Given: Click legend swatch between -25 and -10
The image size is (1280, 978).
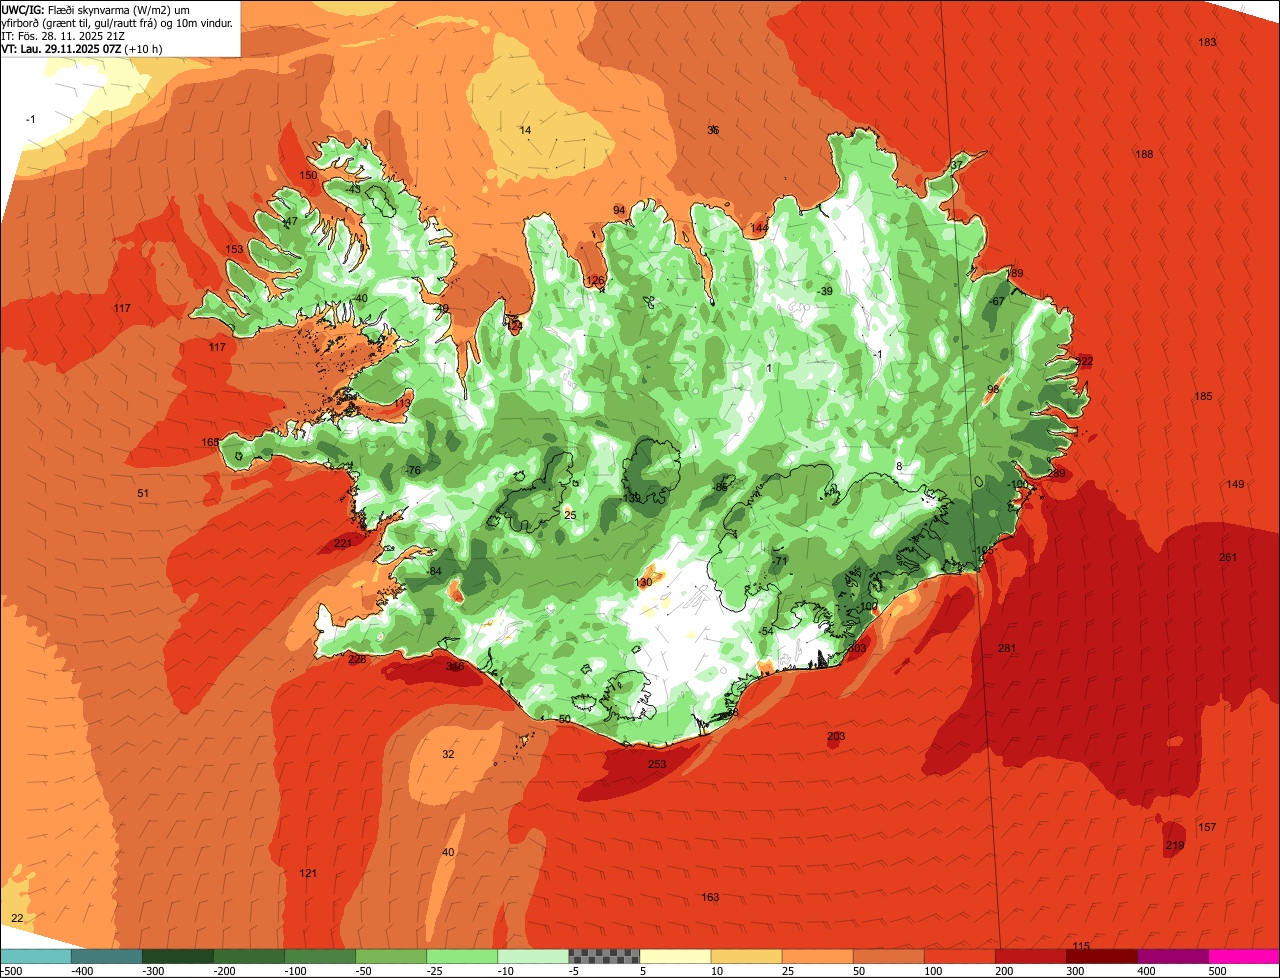Looking at the screenshot, I should pos(462,956).
